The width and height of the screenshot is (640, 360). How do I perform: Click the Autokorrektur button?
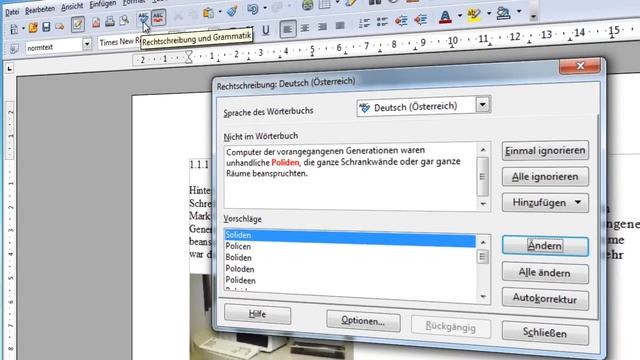coord(545,299)
